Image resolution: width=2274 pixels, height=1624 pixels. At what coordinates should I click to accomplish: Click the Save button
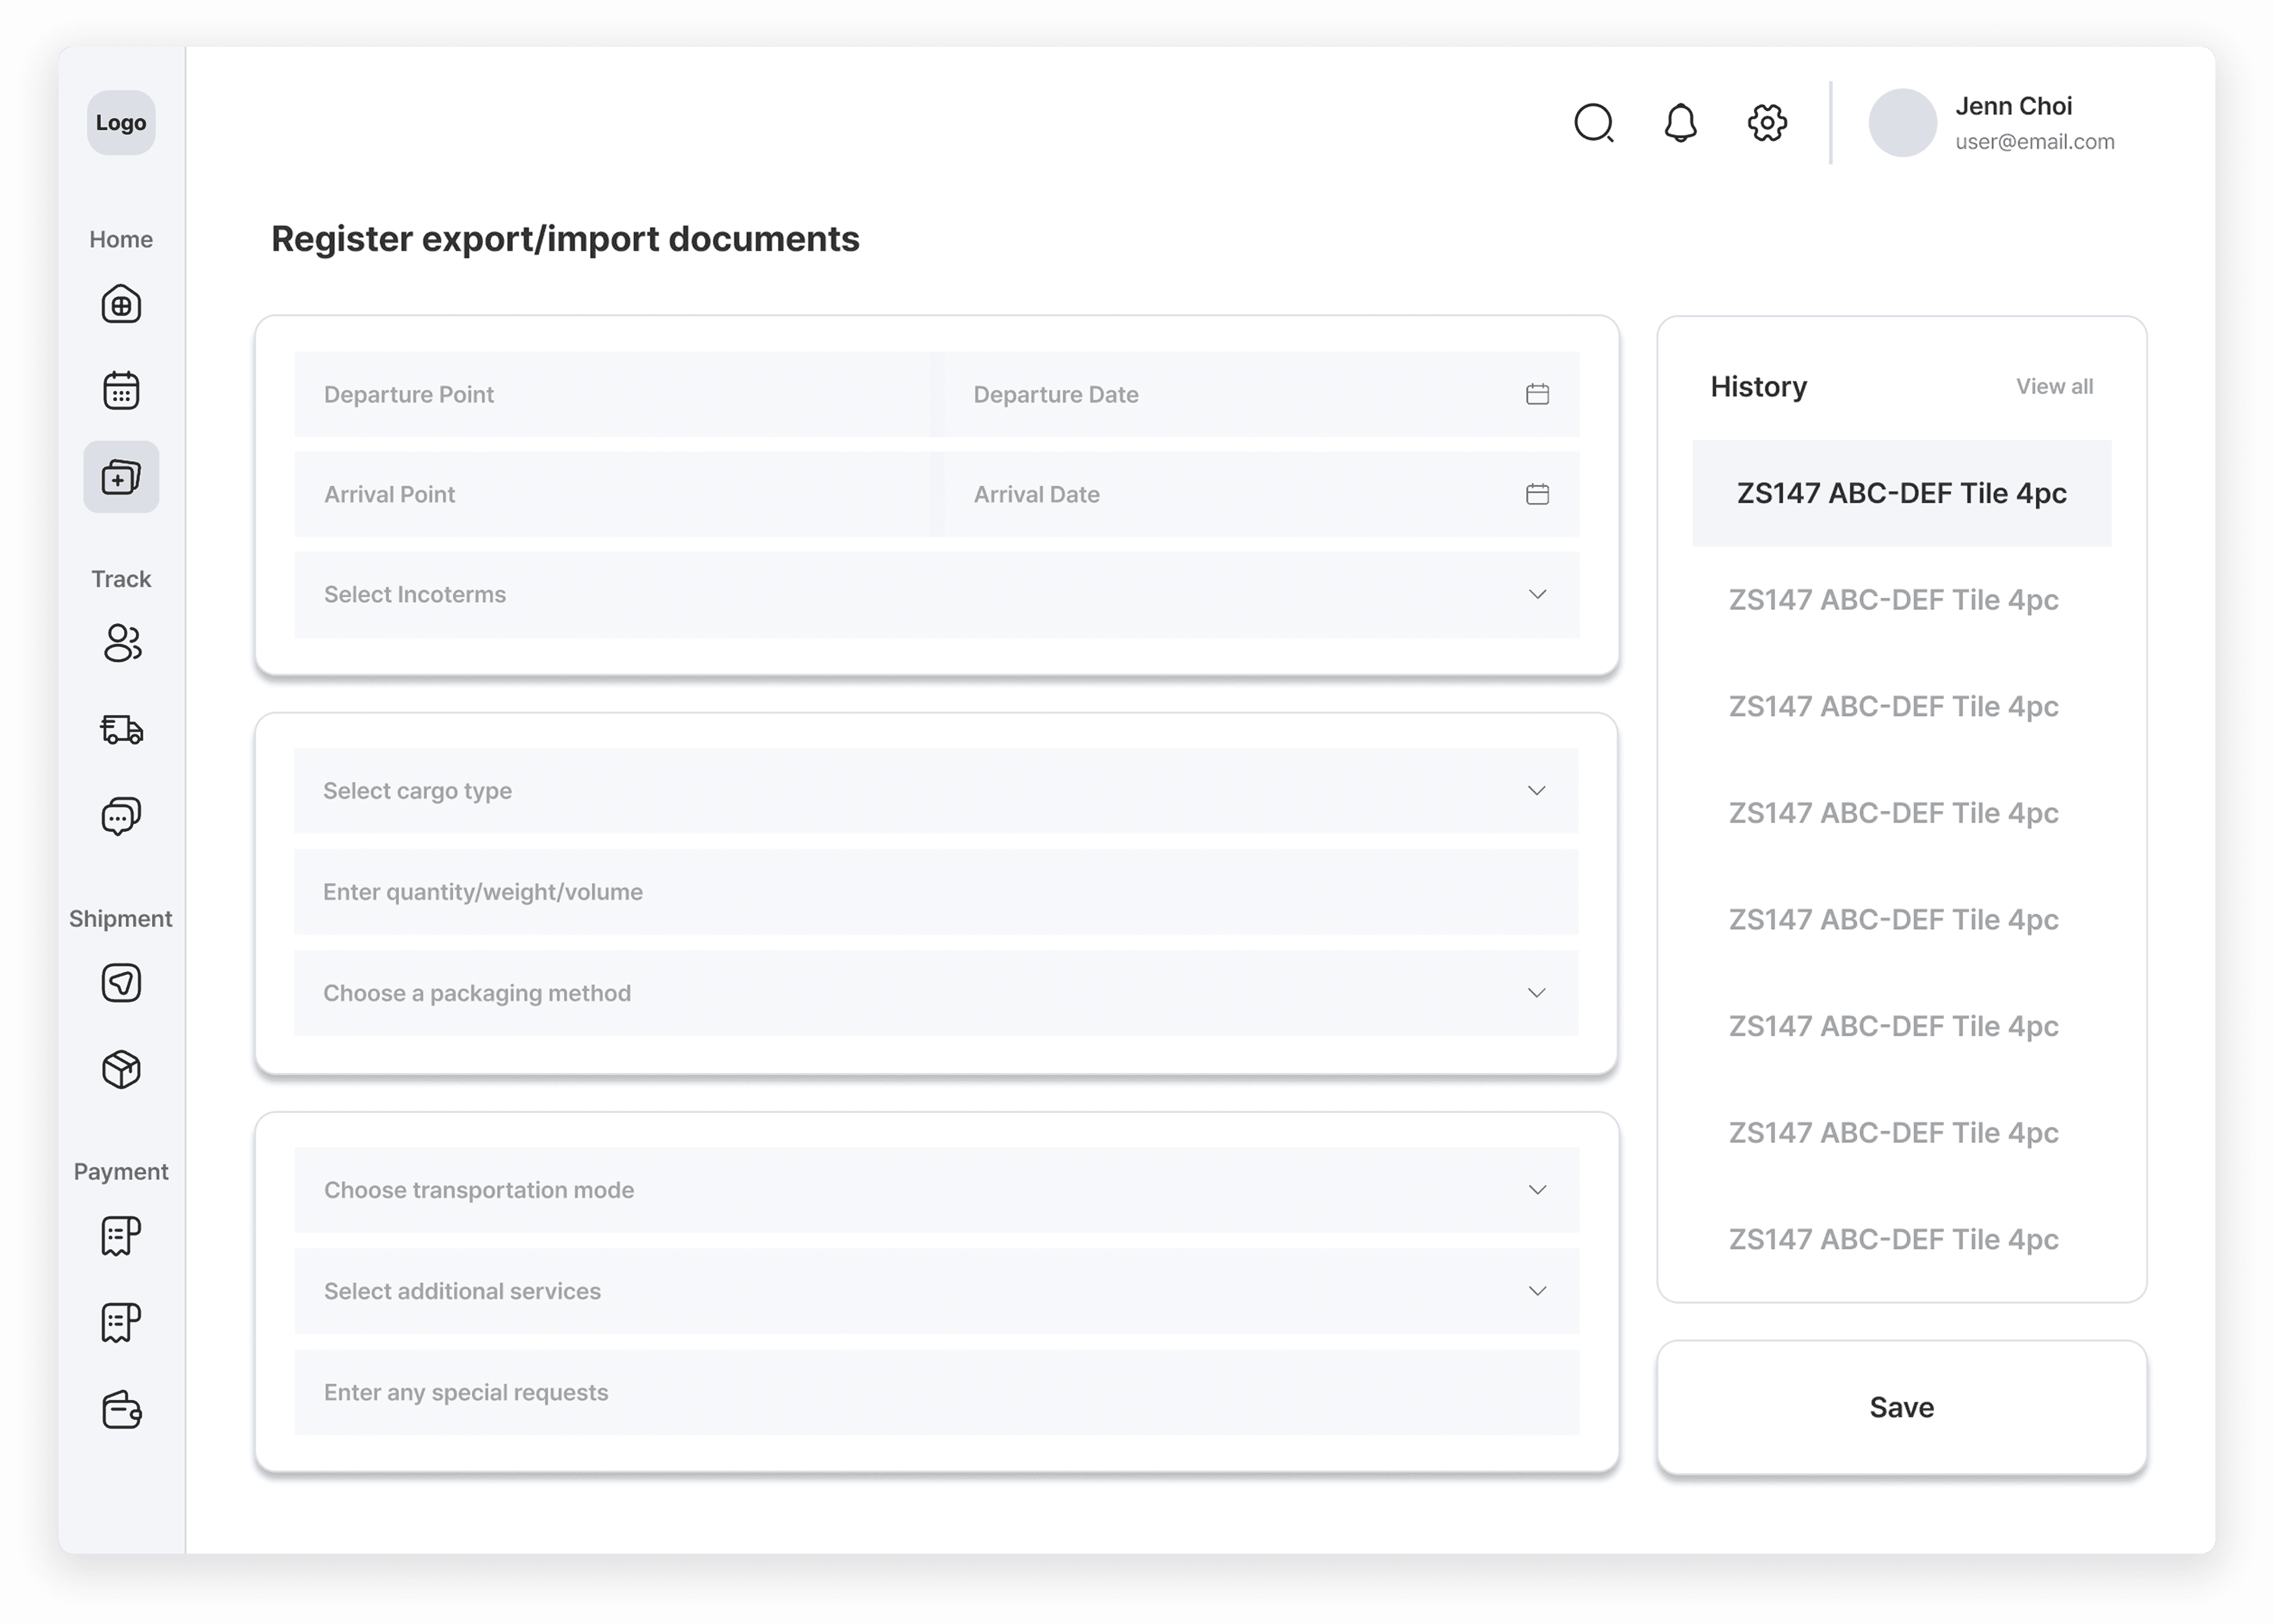1901,1407
